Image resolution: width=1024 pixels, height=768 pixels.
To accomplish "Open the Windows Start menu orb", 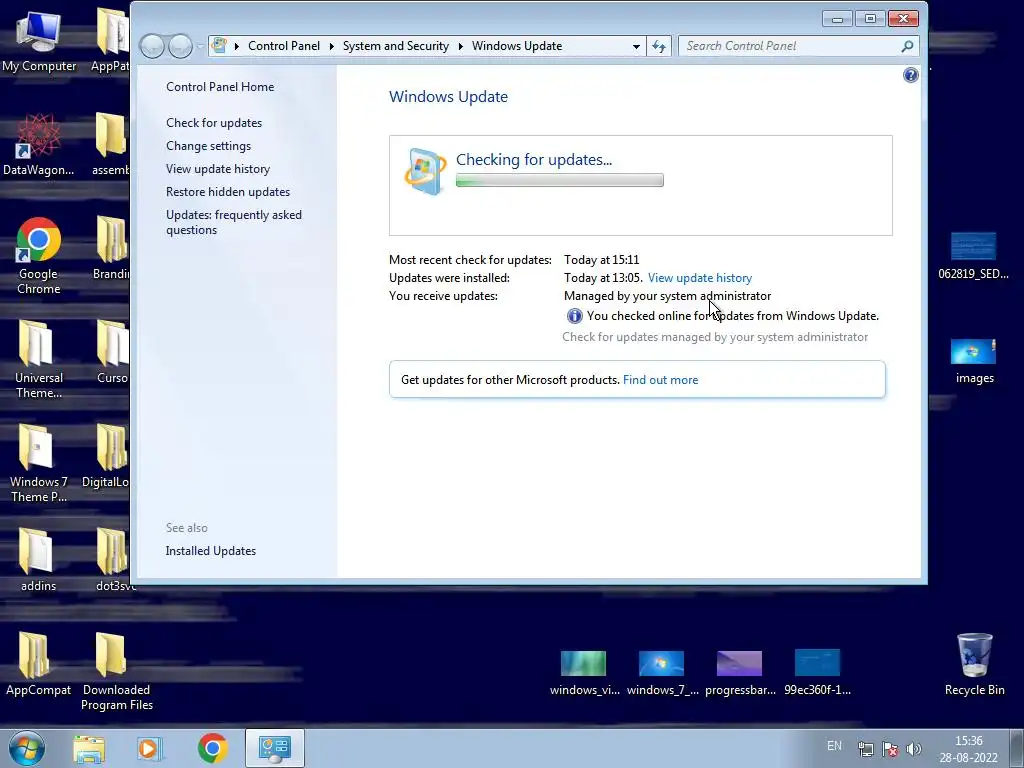I will coord(27,748).
